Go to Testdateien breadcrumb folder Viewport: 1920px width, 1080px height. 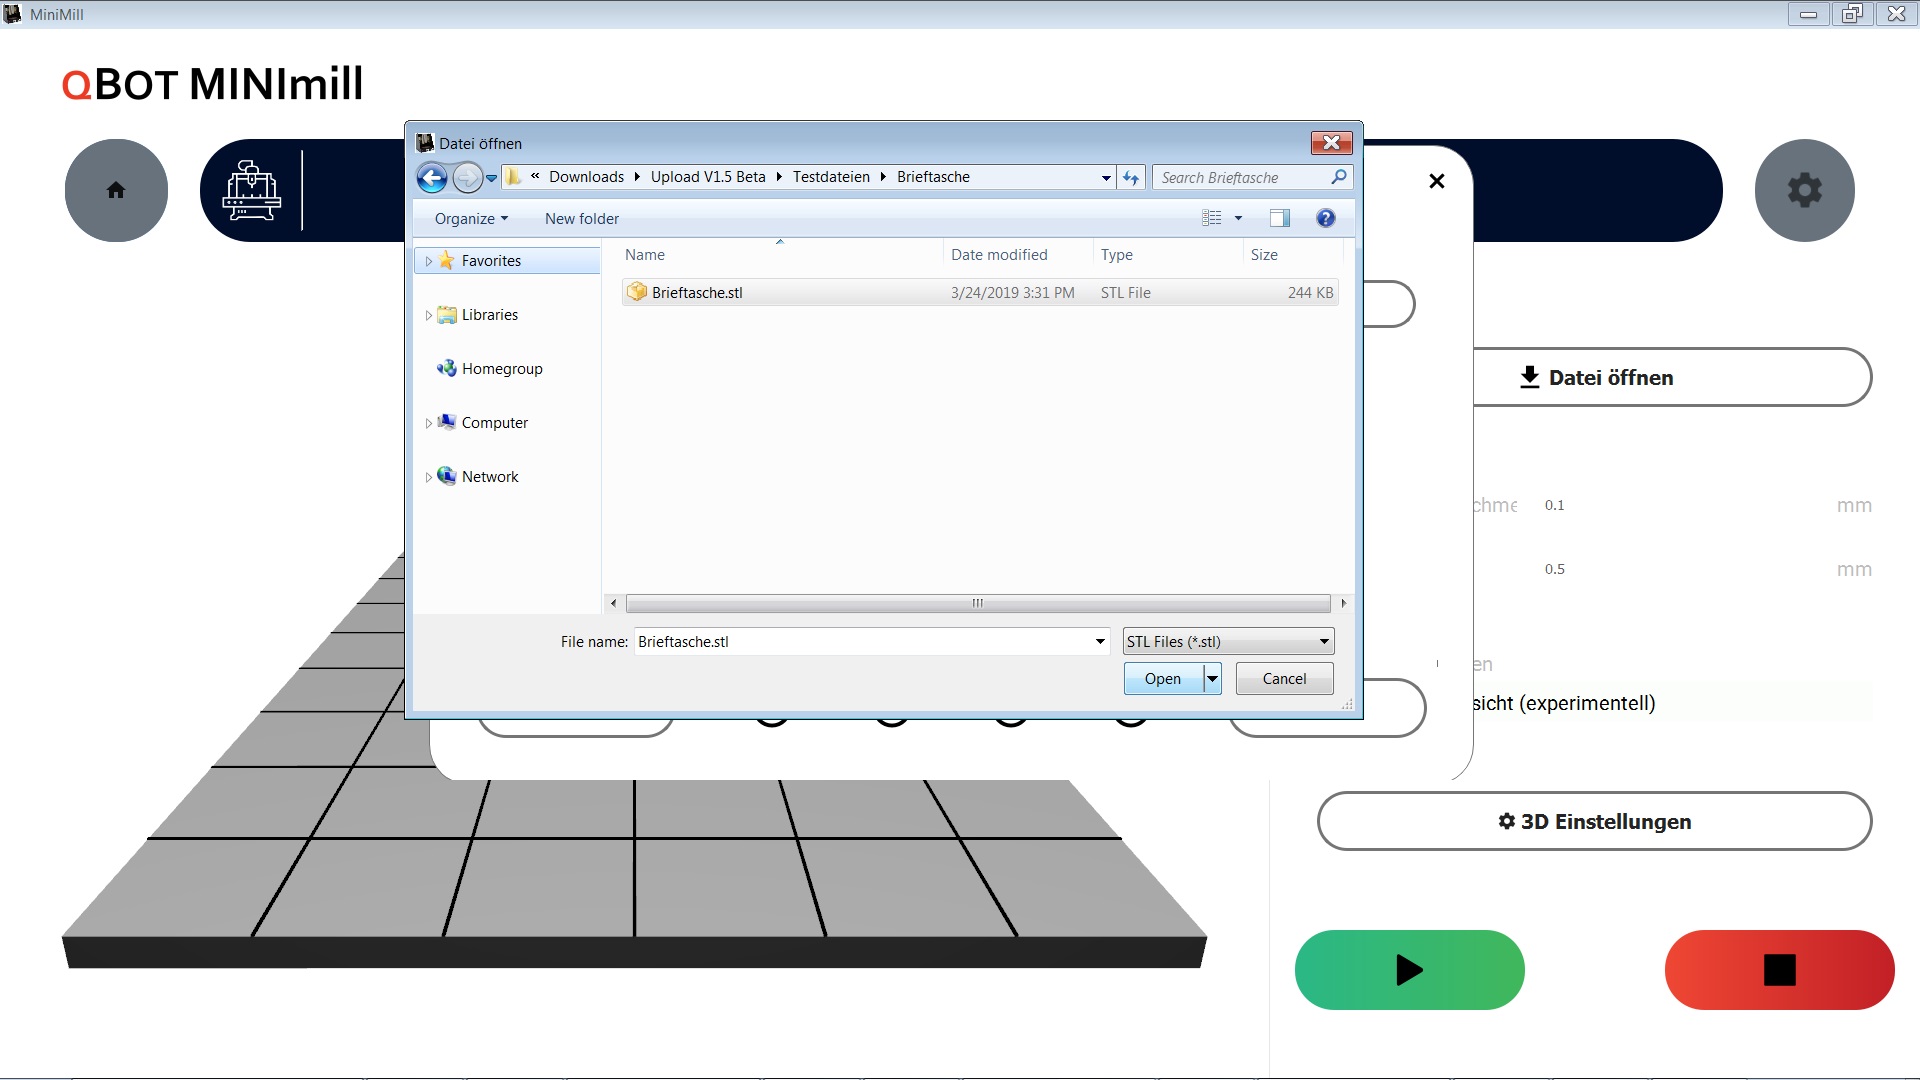831,177
